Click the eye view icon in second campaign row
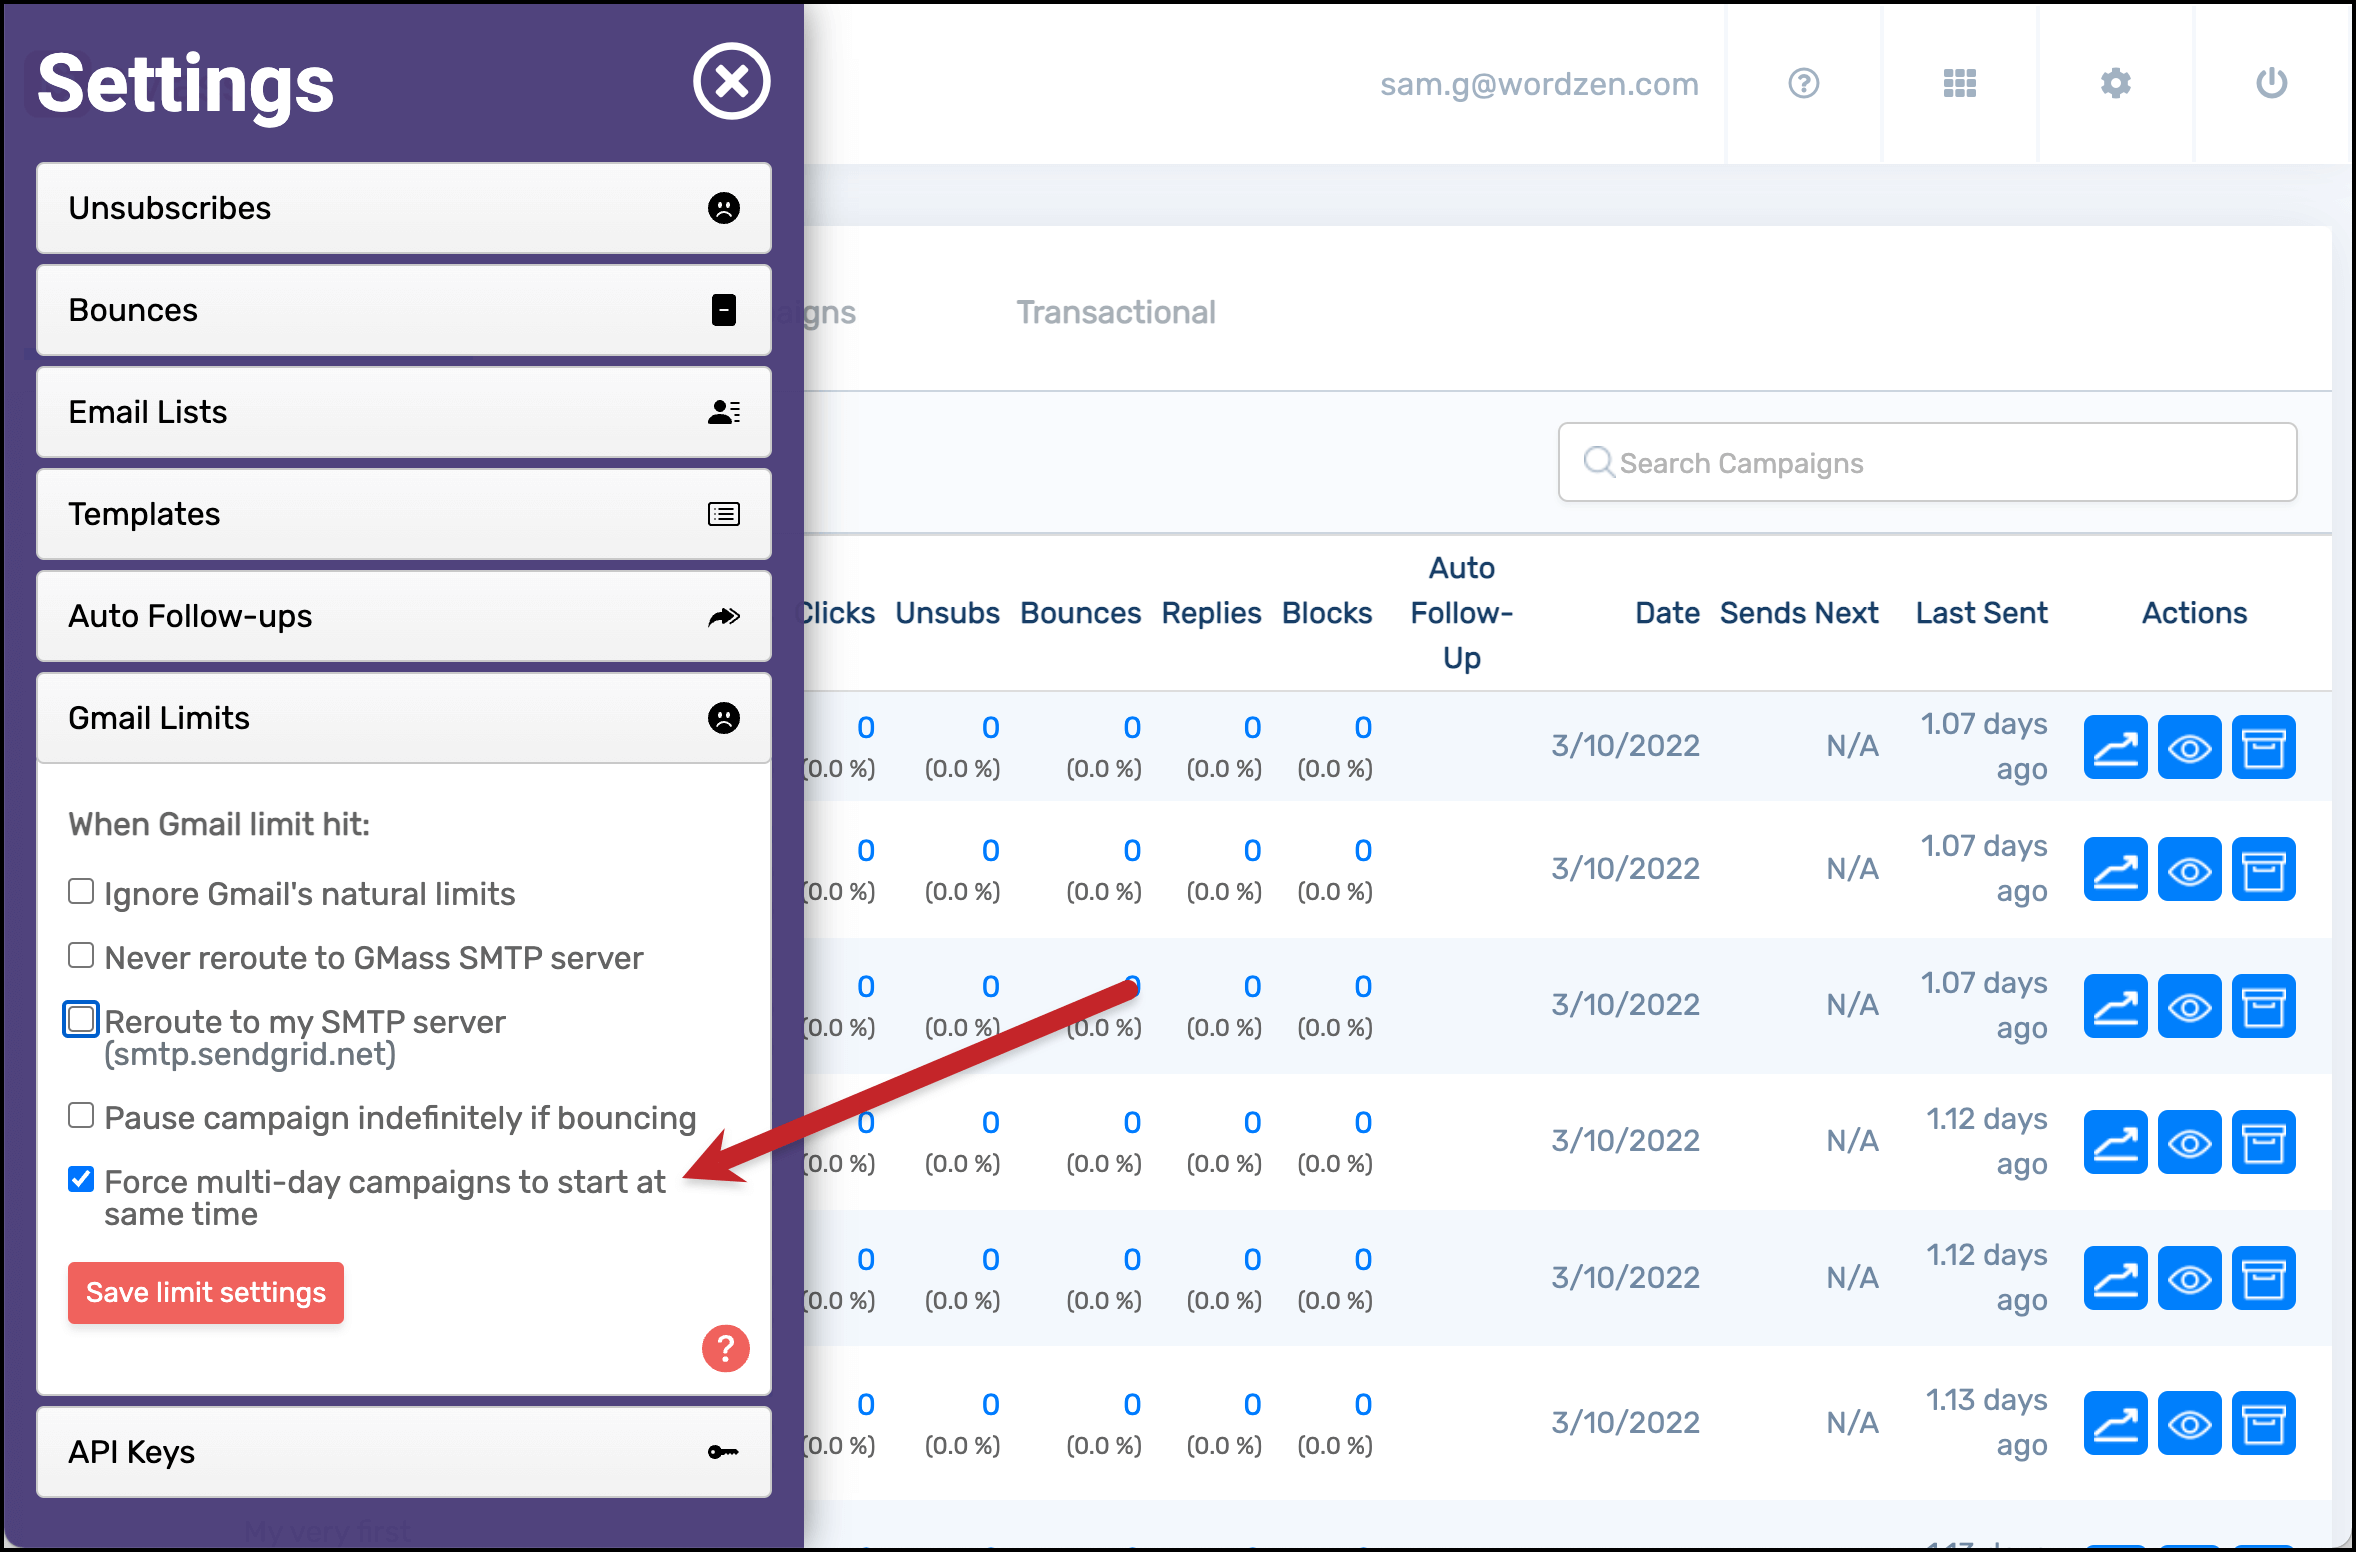Viewport: 2356px width, 1552px height. tap(2189, 869)
